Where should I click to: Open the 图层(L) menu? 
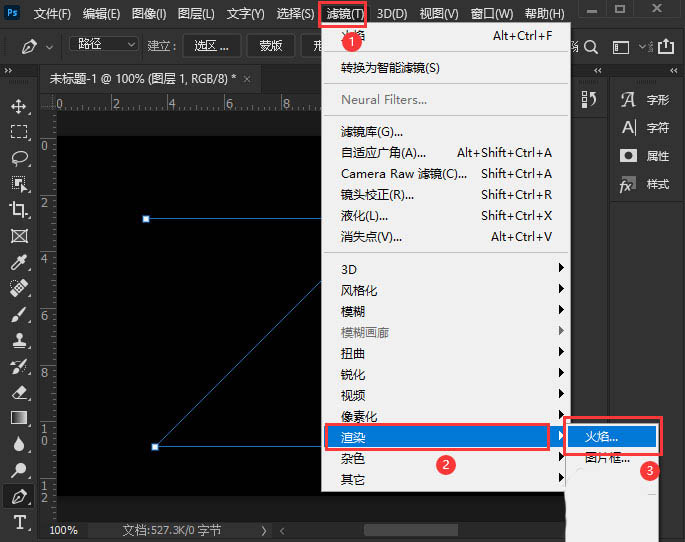[x=196, y=14]
